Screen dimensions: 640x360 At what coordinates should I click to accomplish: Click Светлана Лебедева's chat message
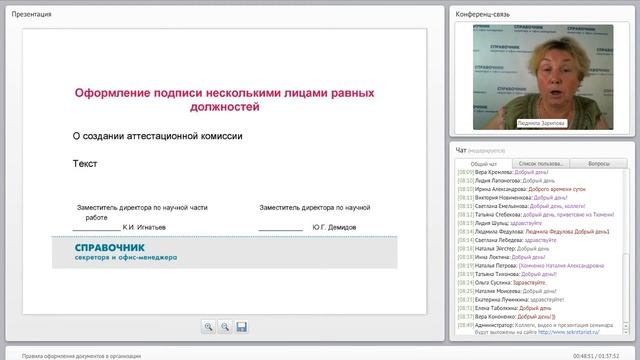click(x=507, y=240)
